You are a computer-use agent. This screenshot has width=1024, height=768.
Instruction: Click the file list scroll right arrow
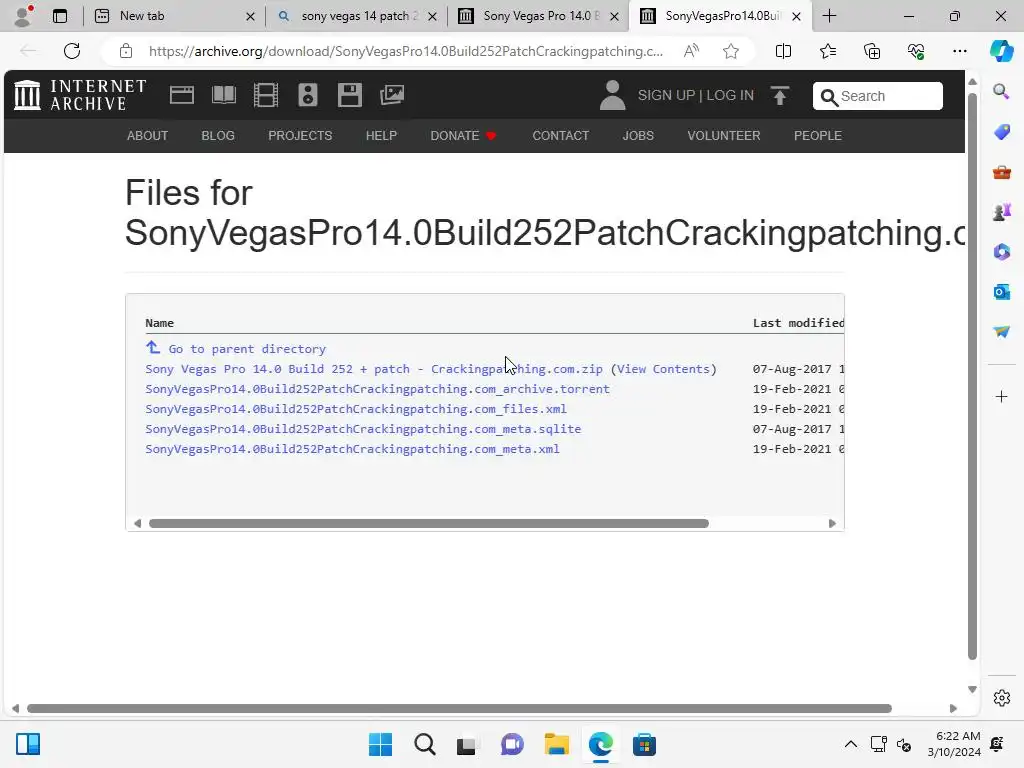pos(832,523)
